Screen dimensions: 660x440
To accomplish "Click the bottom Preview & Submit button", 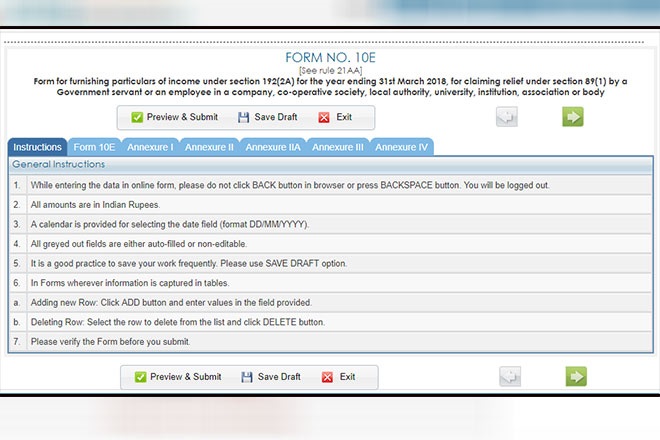I will (x=178, y=377).
